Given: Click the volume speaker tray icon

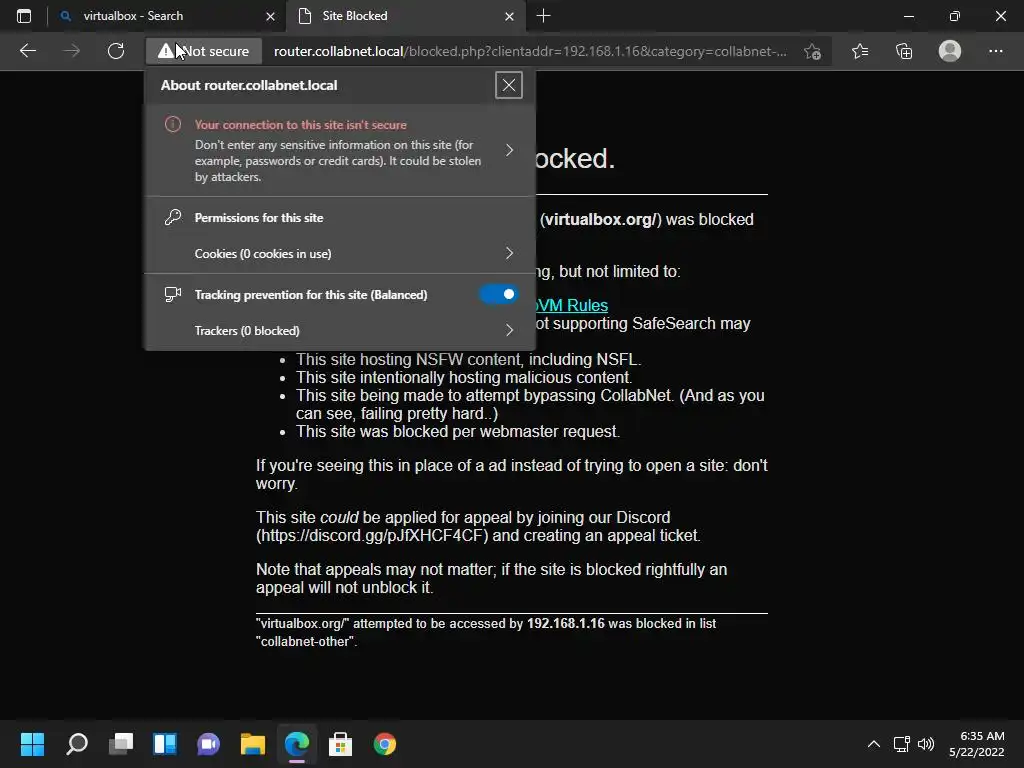Looking at the screenshot, I should [x=926, y=744].
